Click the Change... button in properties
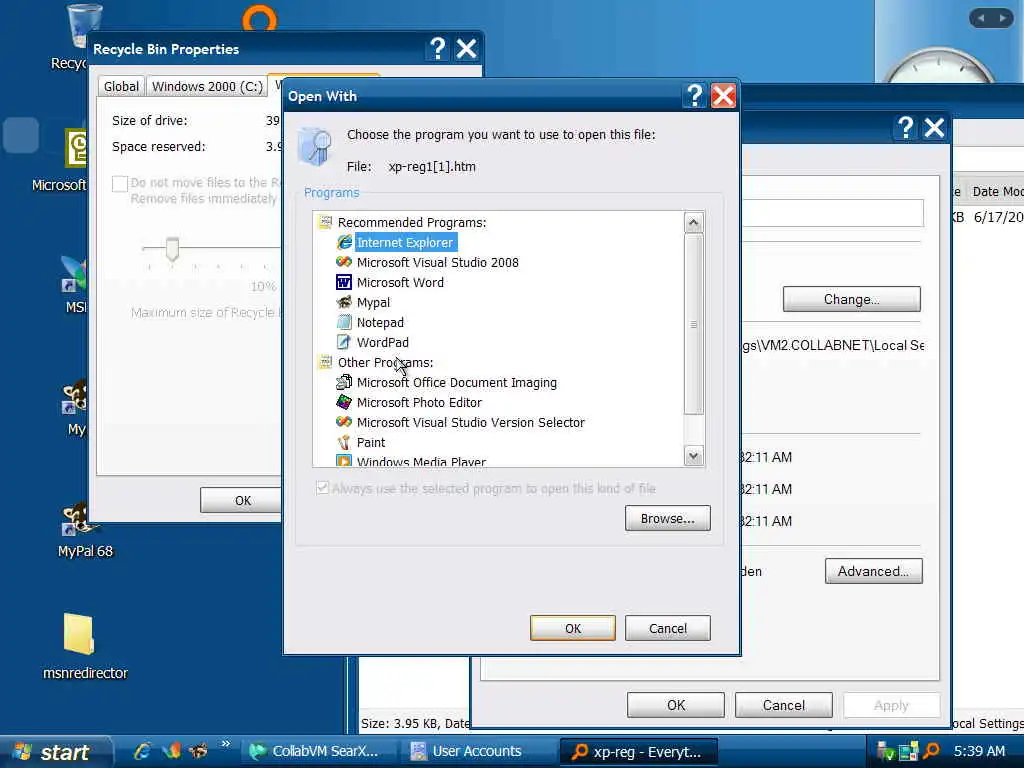 [x=852, y=299]
